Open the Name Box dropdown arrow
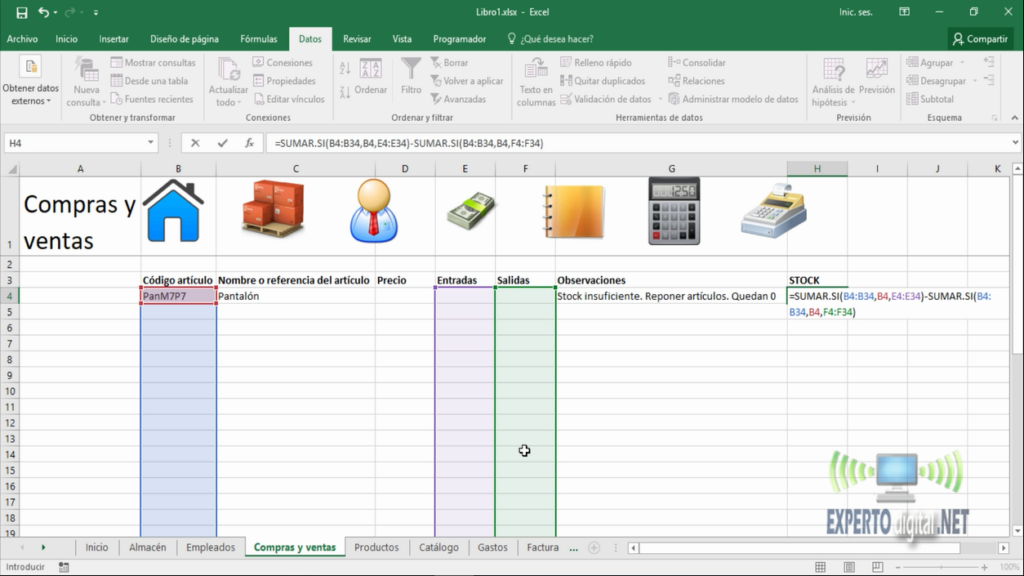Screen dimensions: 1024x576 [x=152, y=142]
